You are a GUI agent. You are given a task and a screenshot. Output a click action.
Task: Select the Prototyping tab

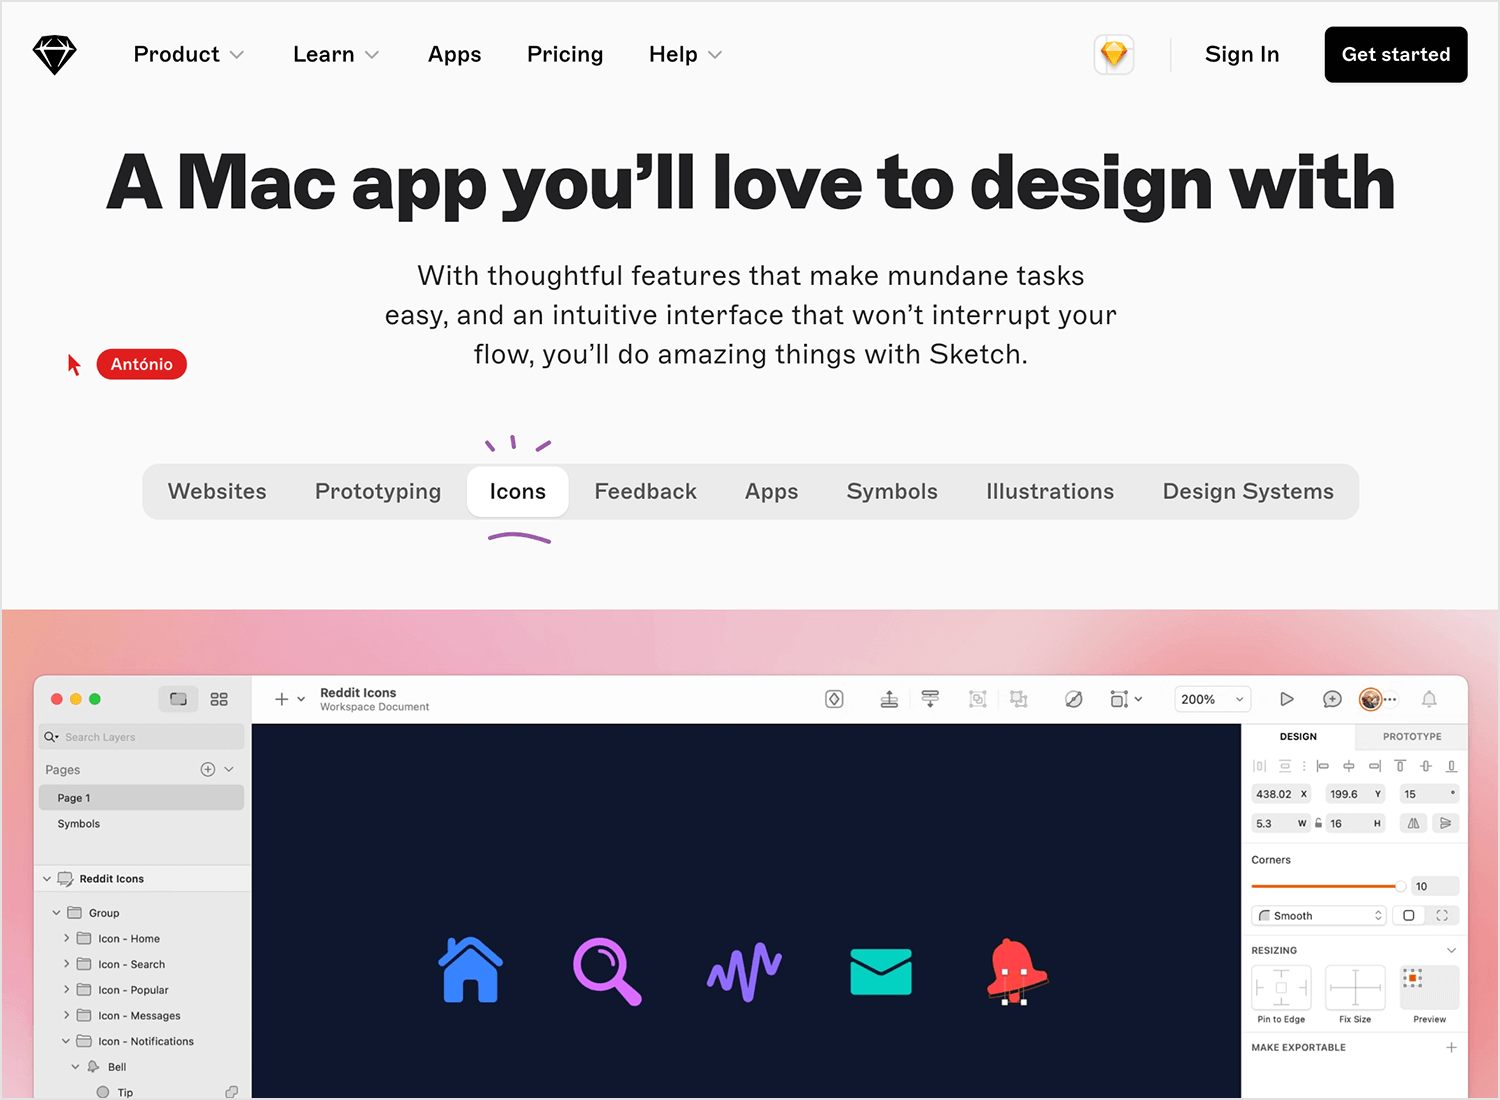tap(378, 491)
